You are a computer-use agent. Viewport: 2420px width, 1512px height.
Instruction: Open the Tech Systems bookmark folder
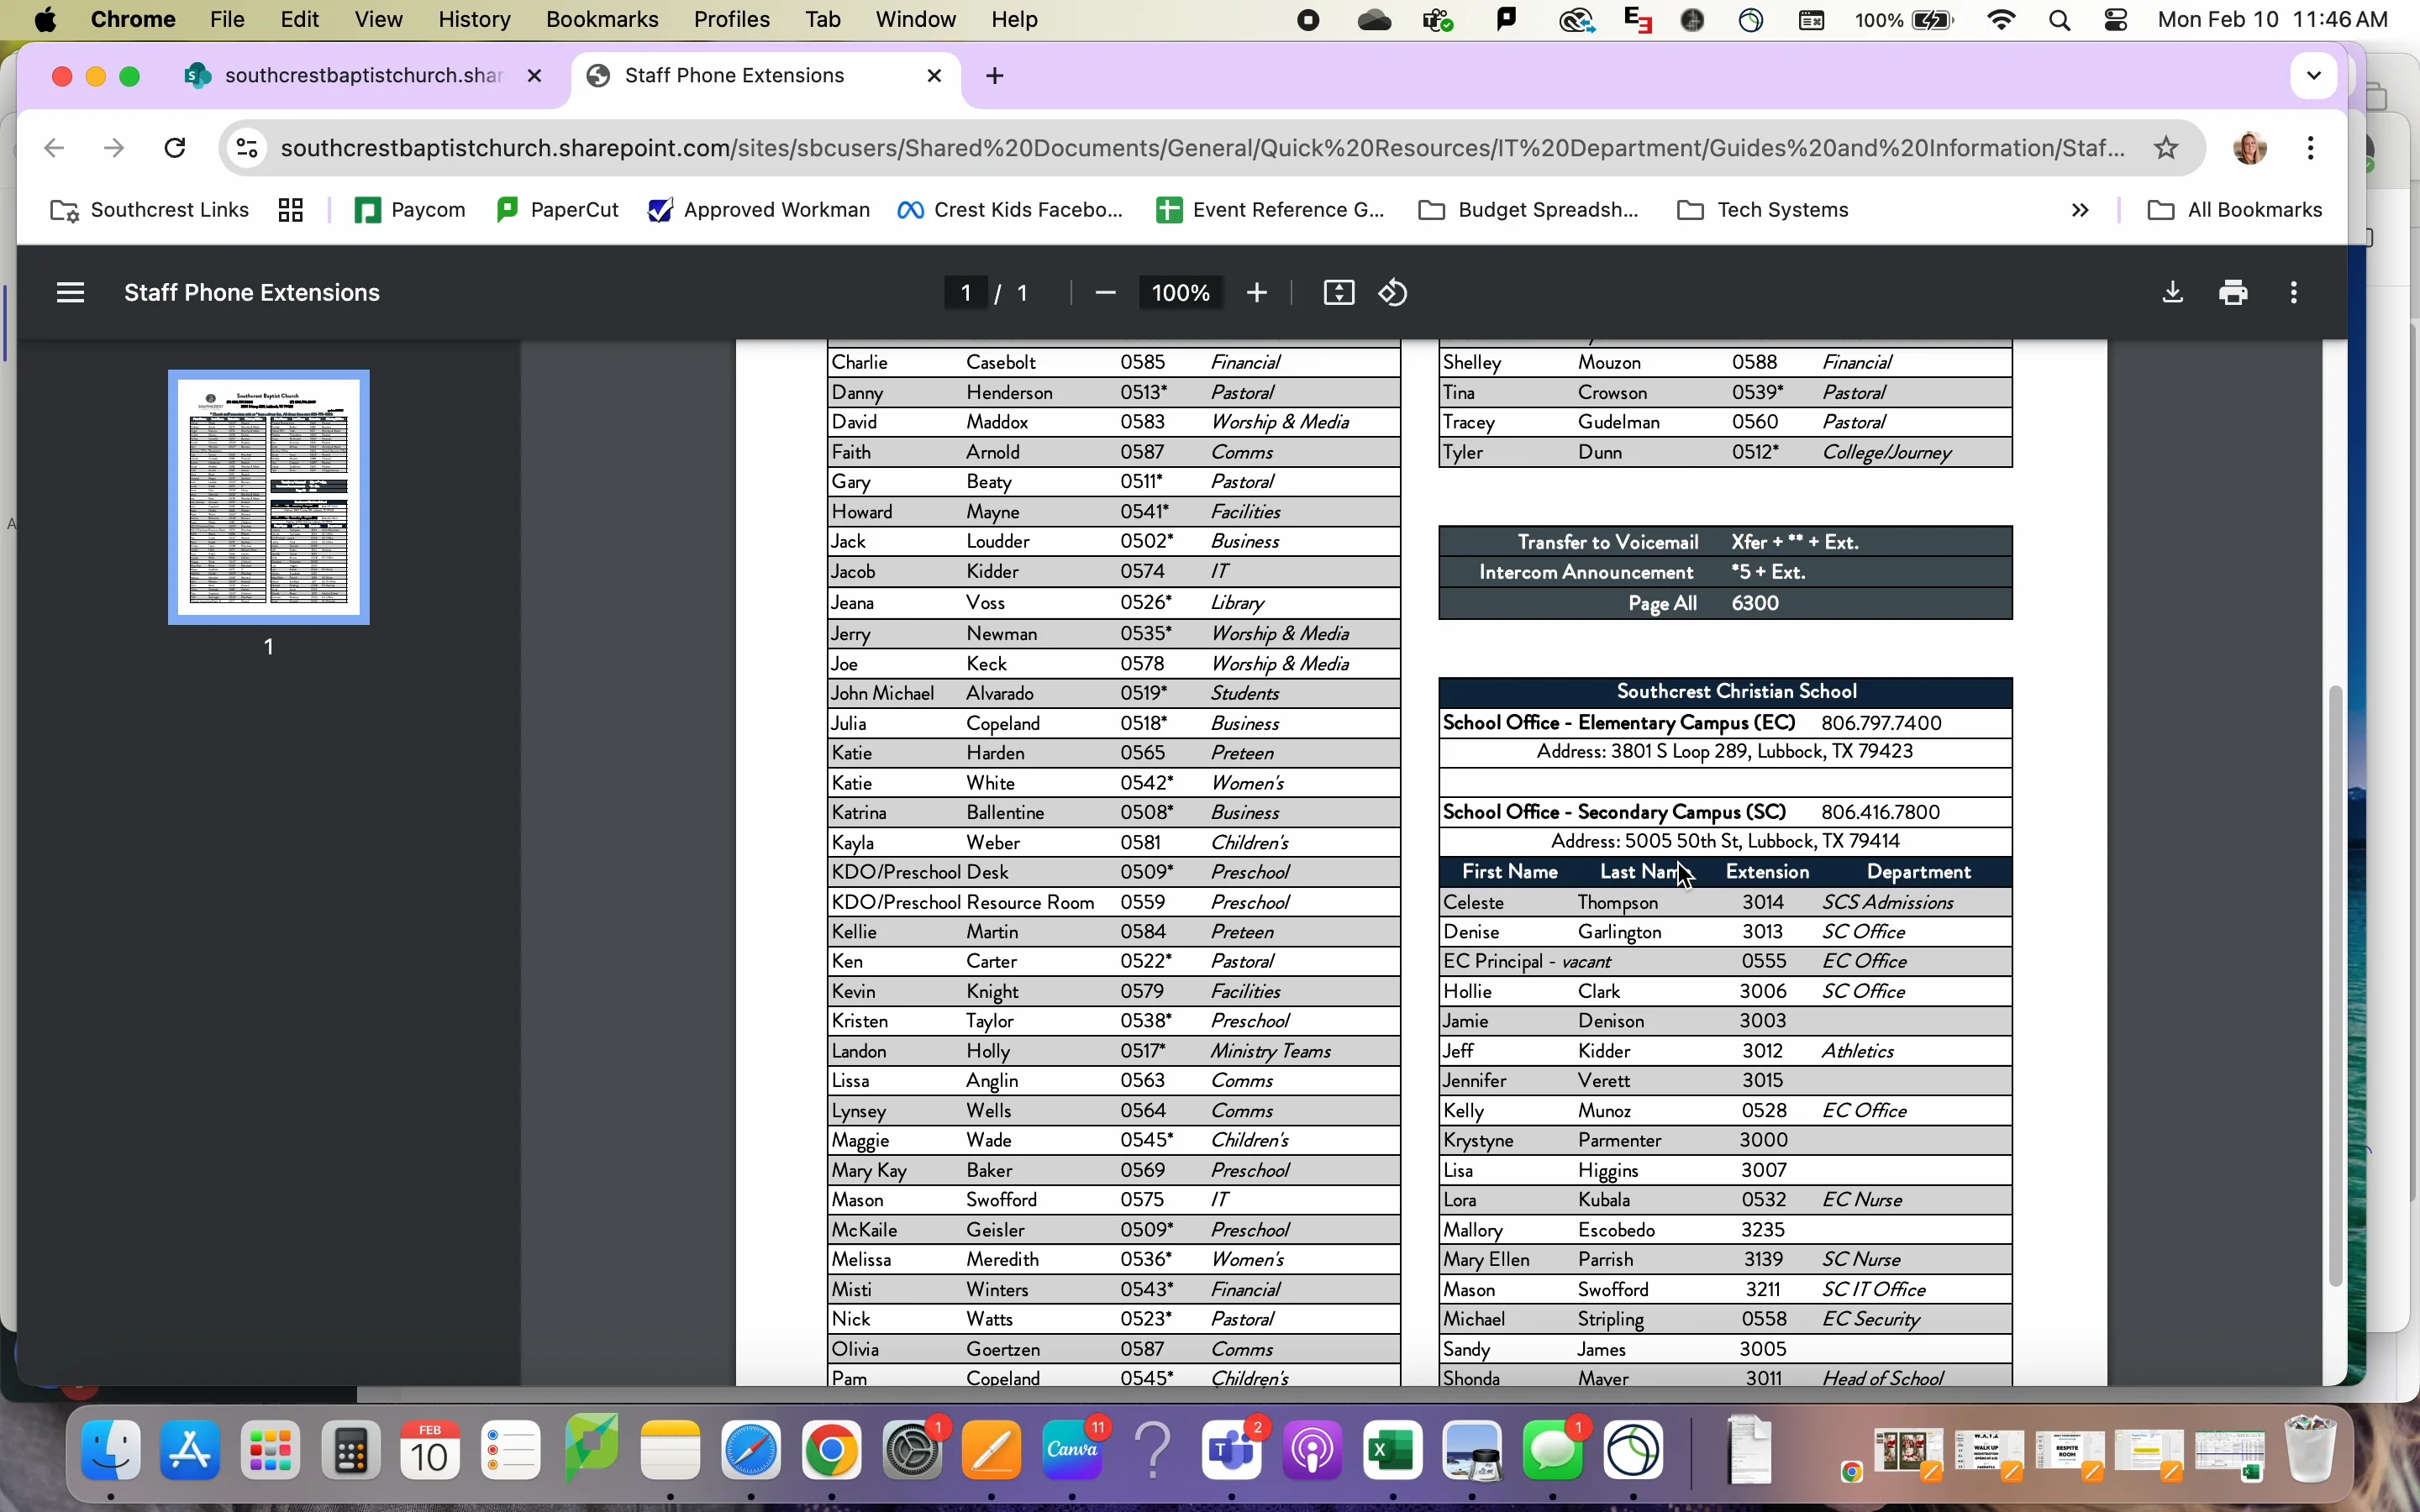(x=1763, y=209)
